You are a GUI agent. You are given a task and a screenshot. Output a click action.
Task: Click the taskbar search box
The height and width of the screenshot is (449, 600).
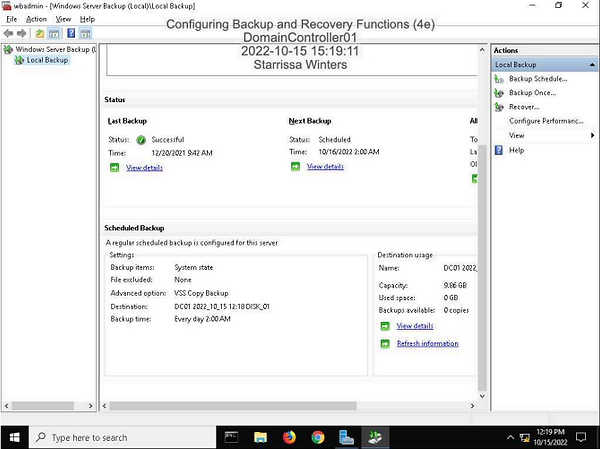122,437
